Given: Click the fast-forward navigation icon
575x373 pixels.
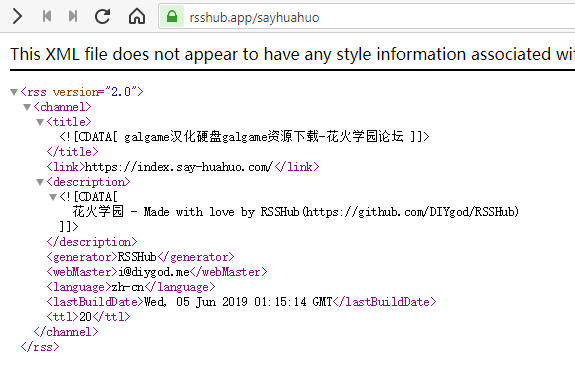Looking at the screenshot, I should (73, 16).
